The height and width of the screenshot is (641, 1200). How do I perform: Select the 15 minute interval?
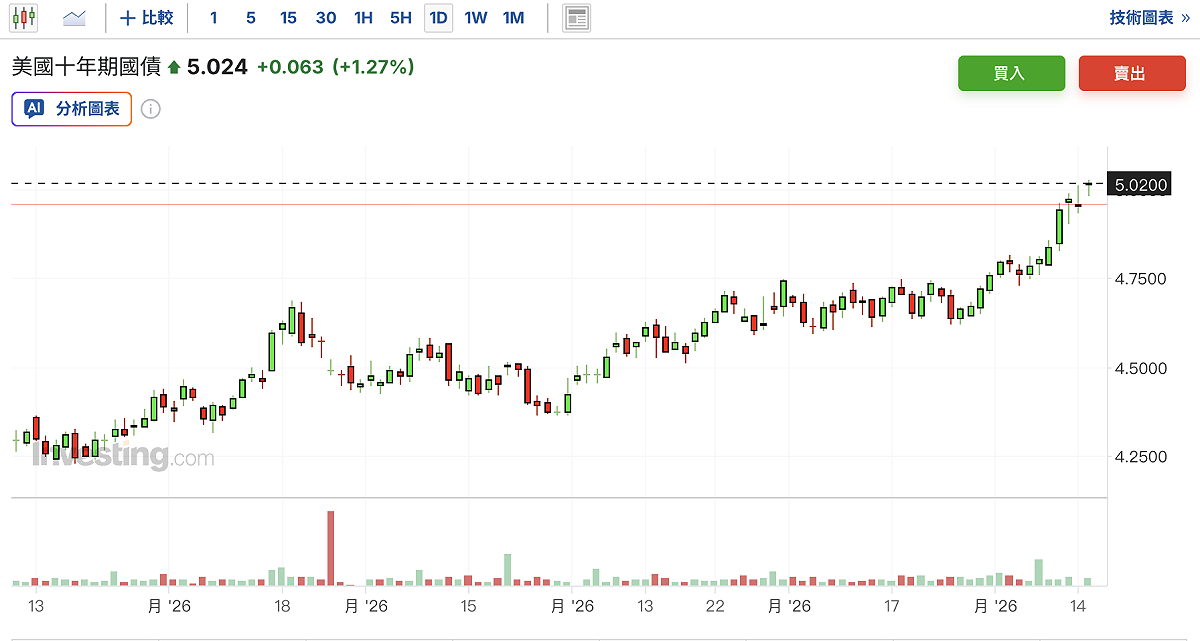tap(288, 18)
